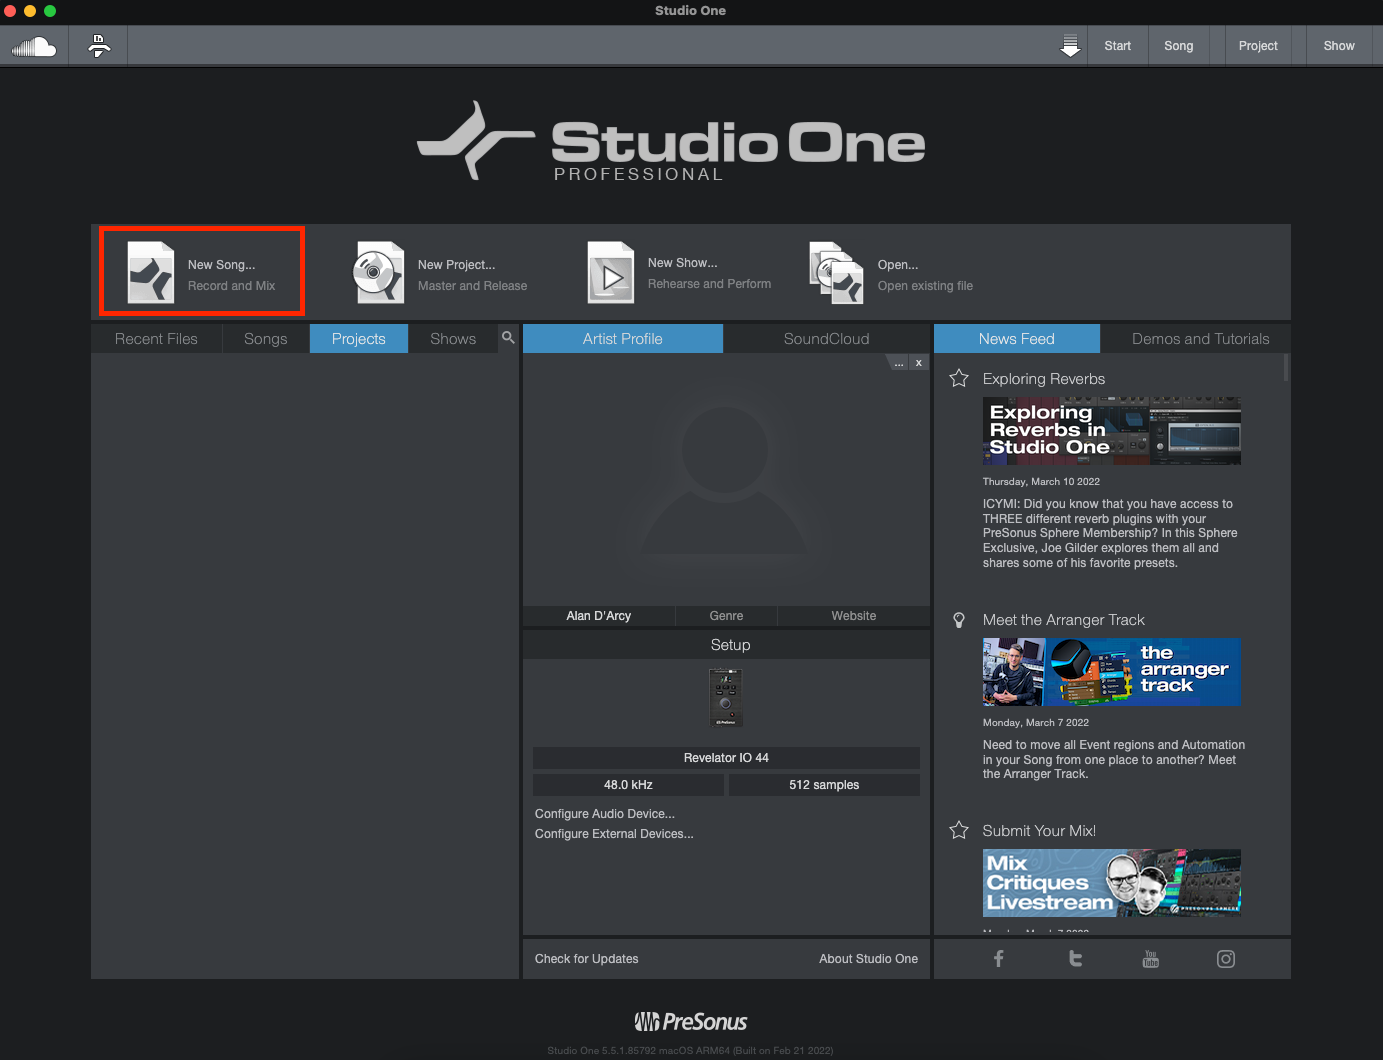Click the New Show... text label
This screenshot has height=1060, width=1383.
(683, 263)
